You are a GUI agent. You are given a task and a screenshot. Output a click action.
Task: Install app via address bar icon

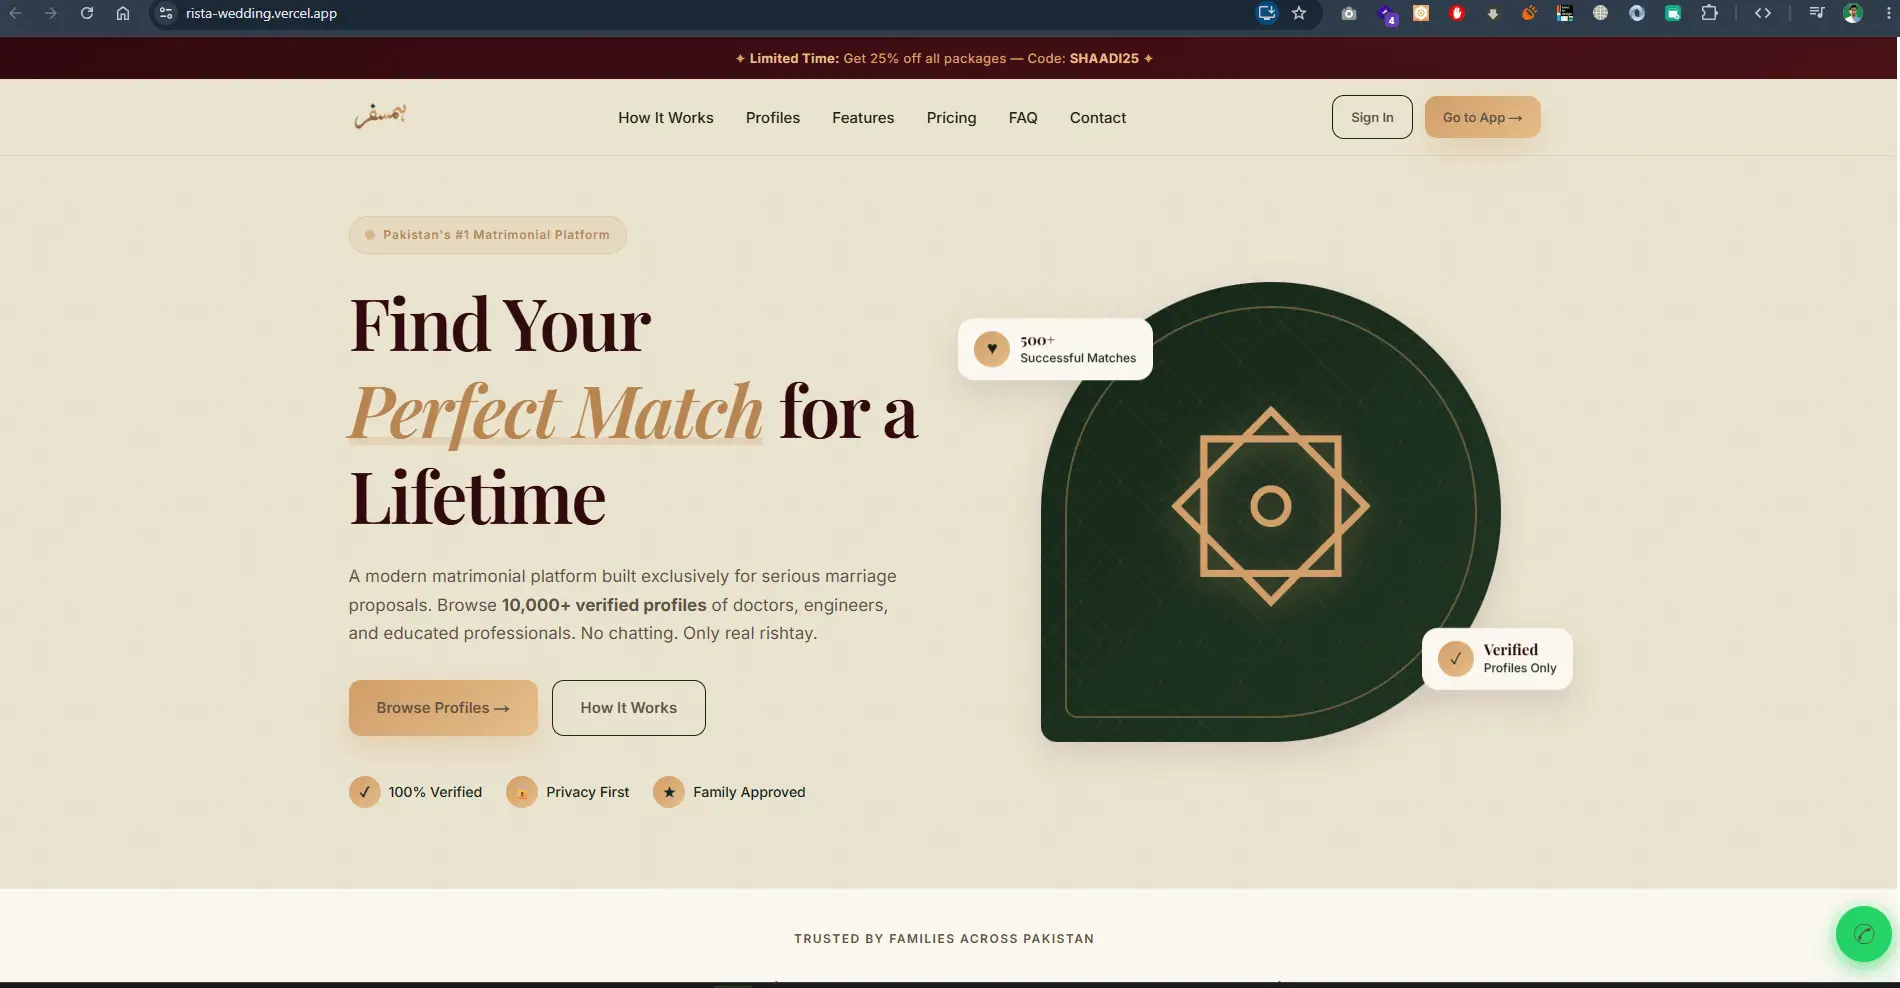(1267, 13)
